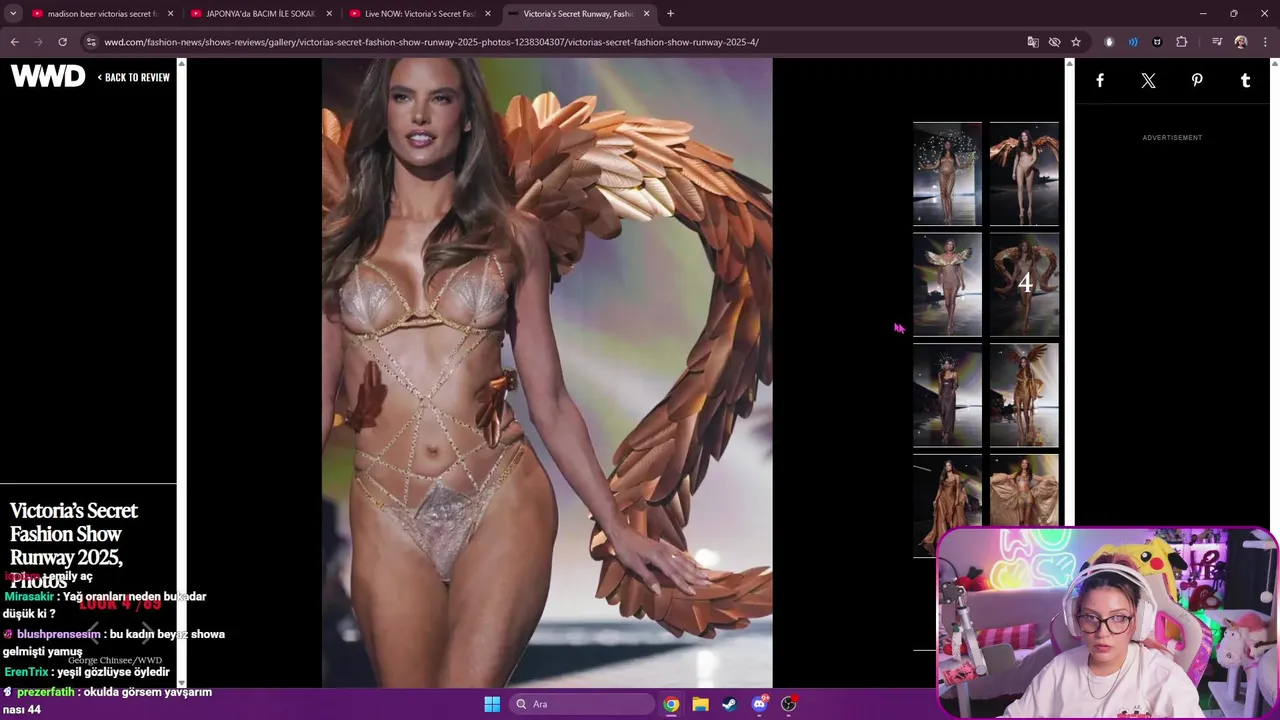Open Windows Start menu
1280x720 pixels.
[492, 704]
